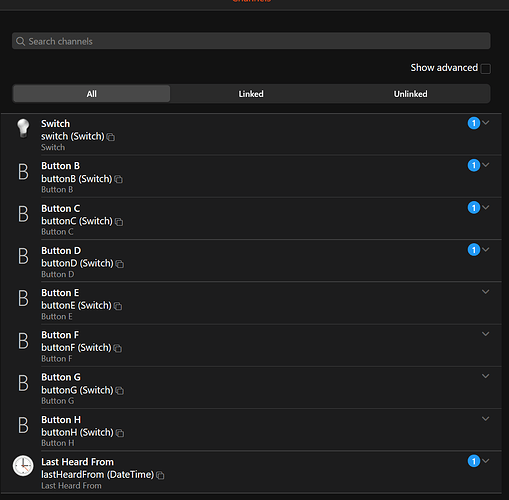
Task: Click the lightbulb icon for Switch channel
Action: (23, 128)
